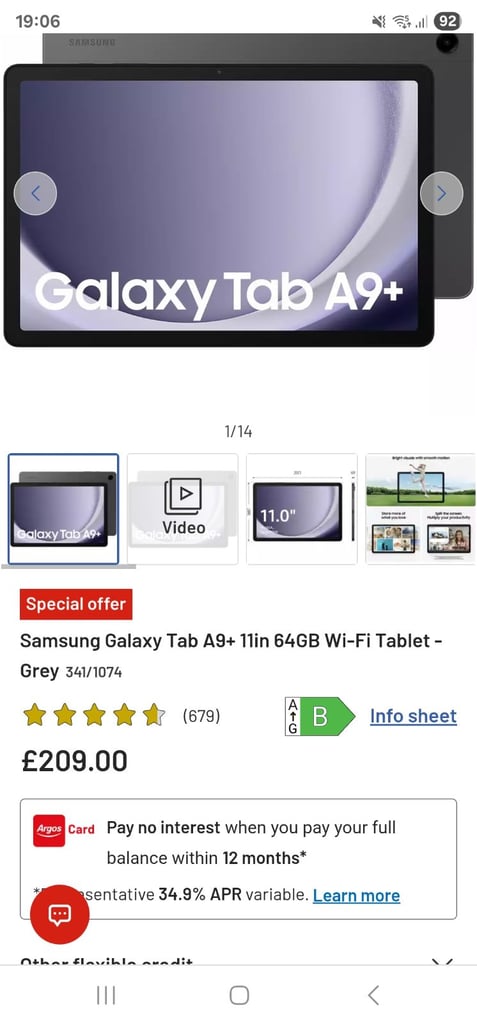
Task: View the star rating reviews (679)
Action: [122, 716]
